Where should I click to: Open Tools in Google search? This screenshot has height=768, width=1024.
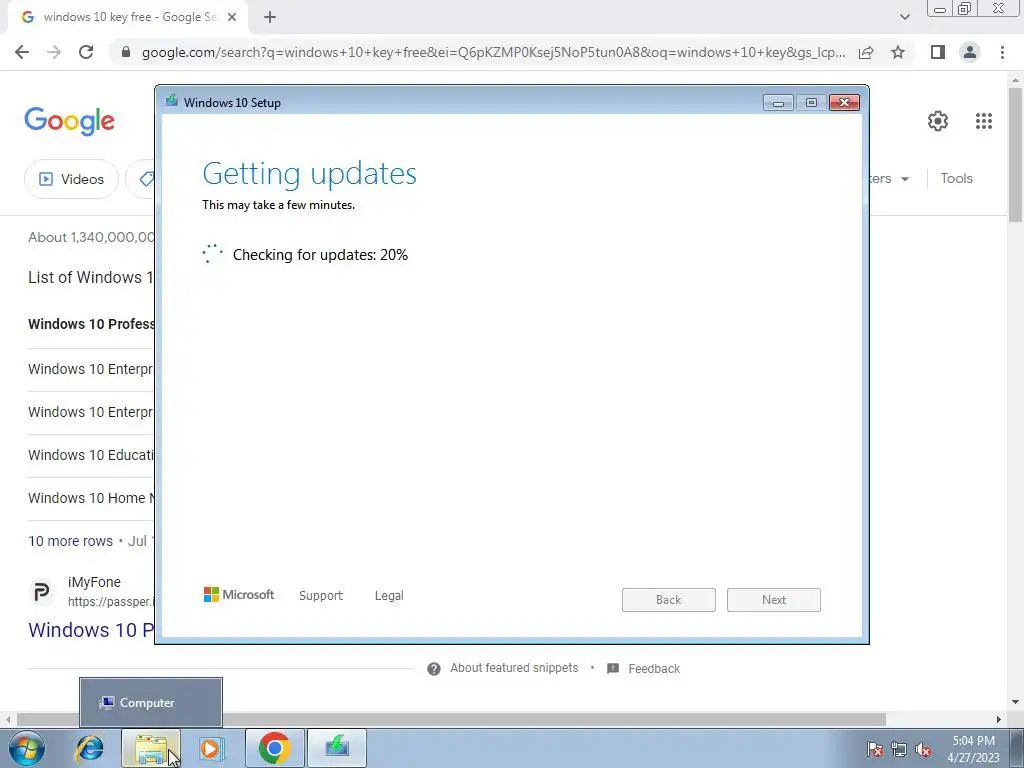[957, 178]
